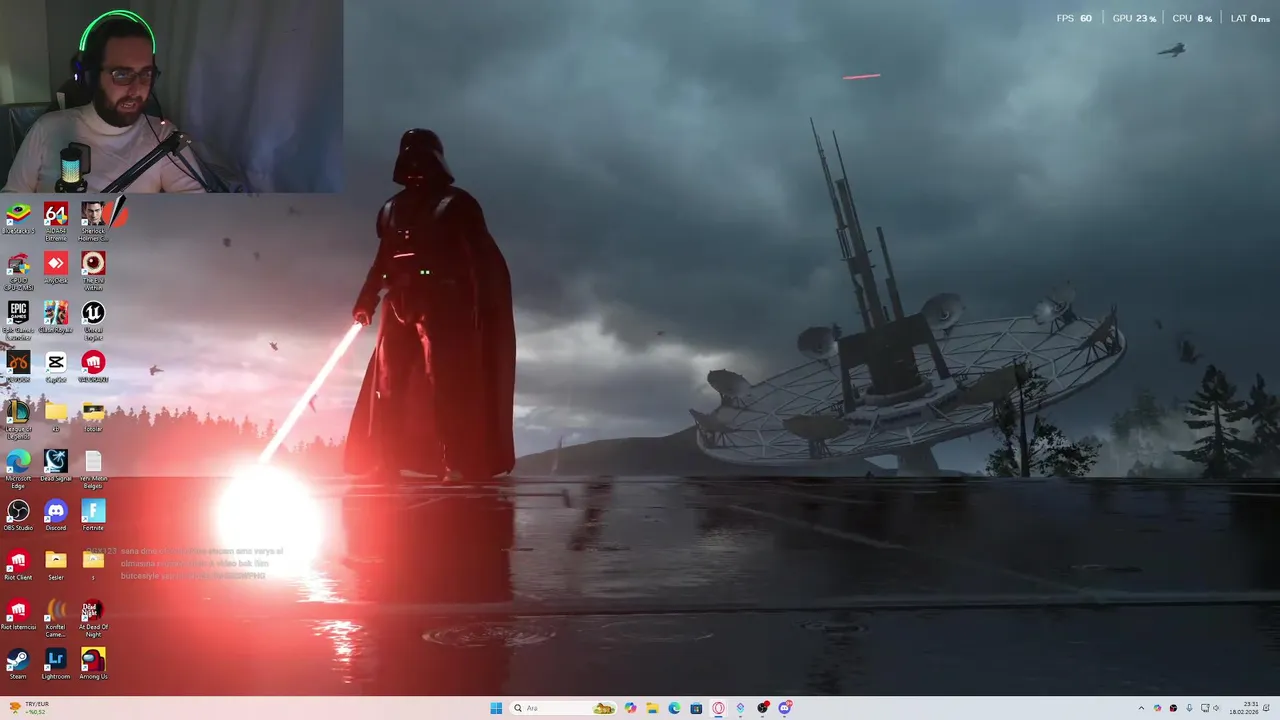Select the orange-logo shortcut left of CapCut

[18, 367]
